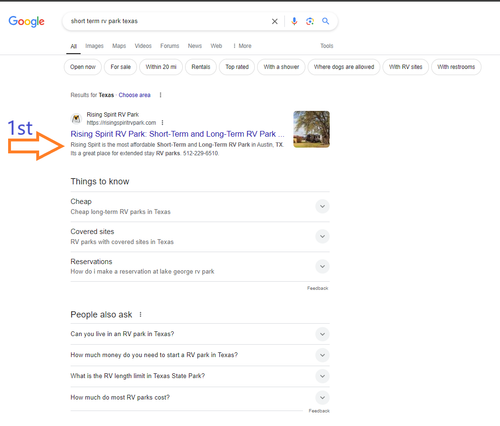Image resolution: width=500 pixels, height=426 pixels.
Task: Apply the Within 20 mi filter chip
Action: pos(161,67)
